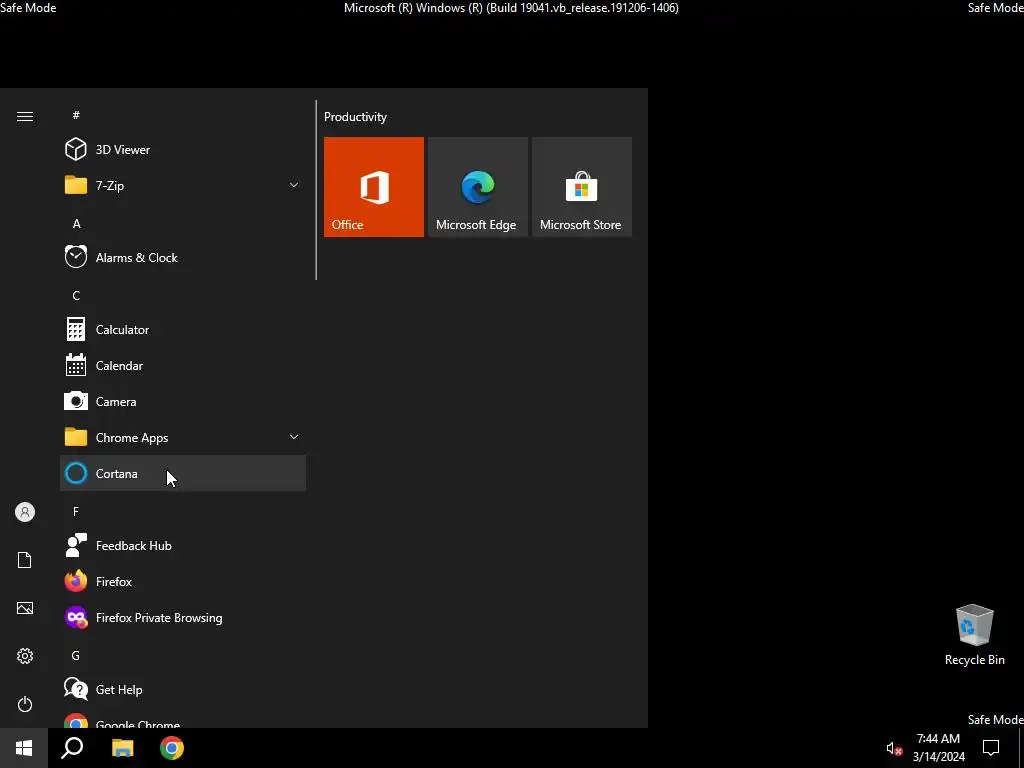This screenshot has height=768, width=1024.
Task: Open the Microsoft Store tile
Action: pyautogui.click(x=582, y=187)
